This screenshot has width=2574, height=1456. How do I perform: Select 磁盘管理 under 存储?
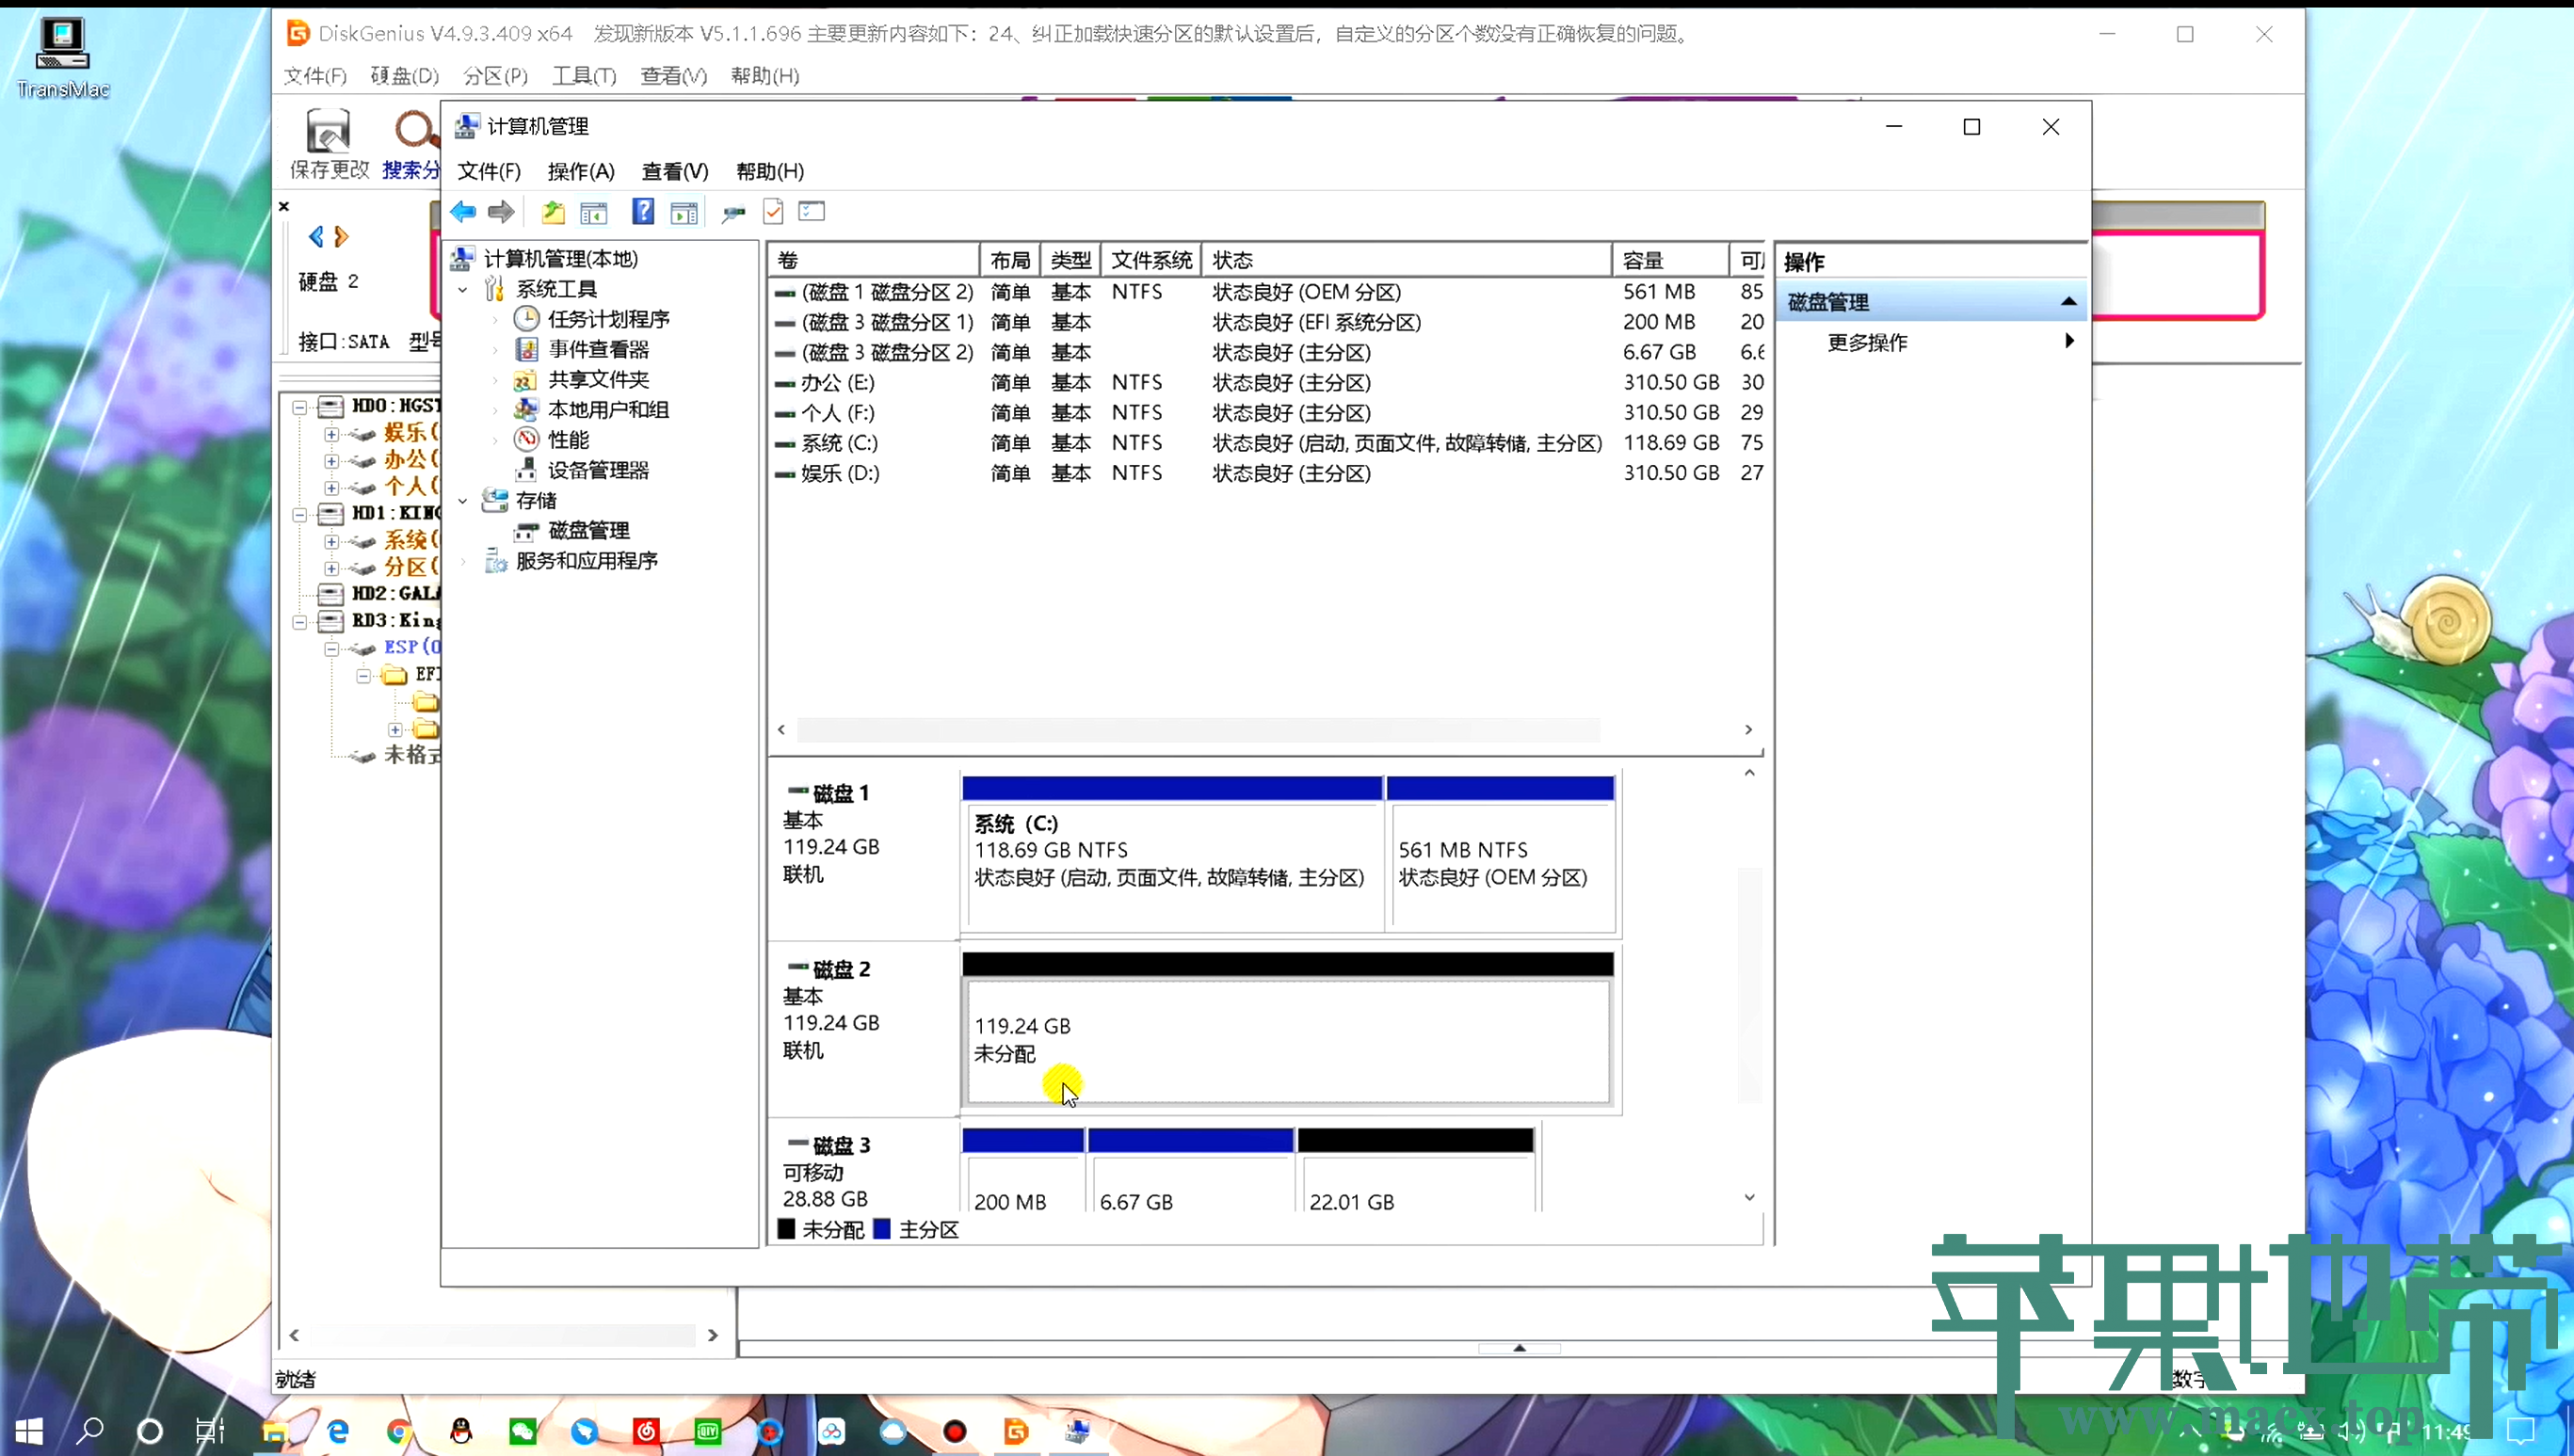(x=588, y=530)
